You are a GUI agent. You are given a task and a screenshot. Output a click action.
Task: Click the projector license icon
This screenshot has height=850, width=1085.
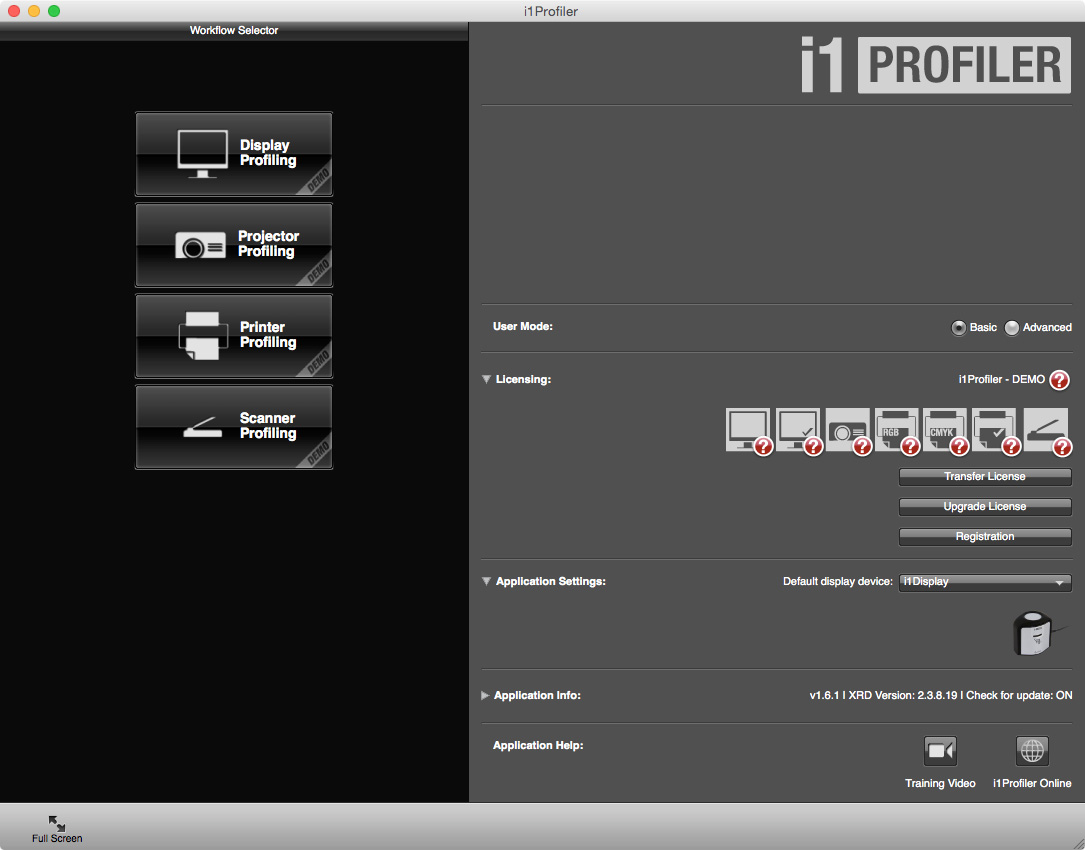pyautogui.click(x=847, y=430)
